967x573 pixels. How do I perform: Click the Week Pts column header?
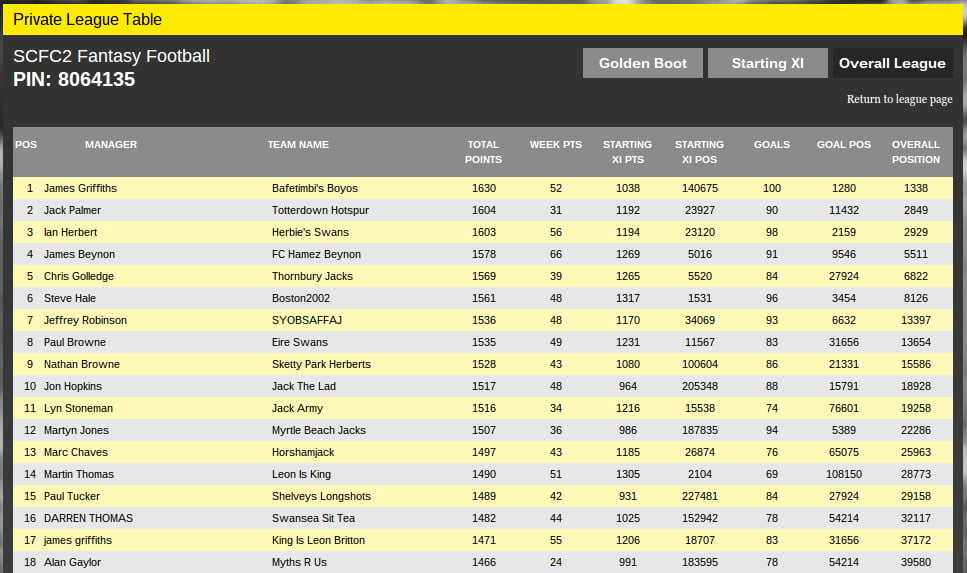pos(555,145)
